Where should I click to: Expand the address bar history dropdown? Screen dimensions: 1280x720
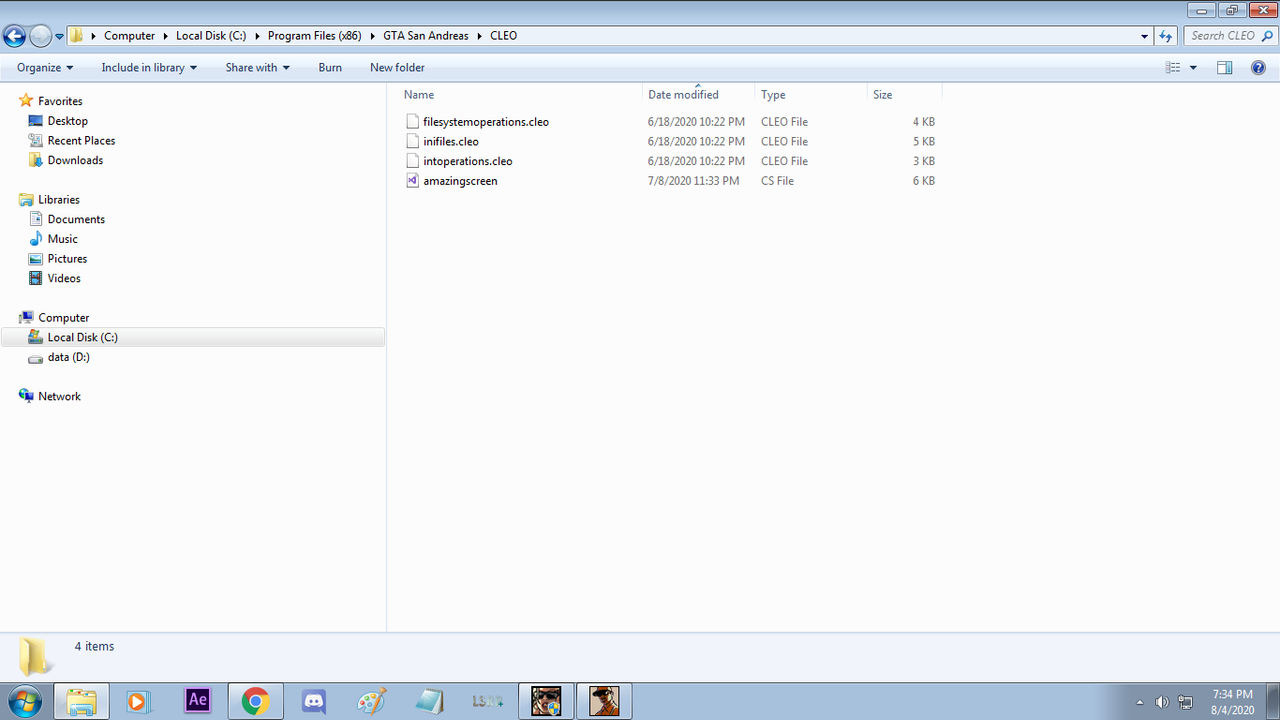click(1145, 36)
